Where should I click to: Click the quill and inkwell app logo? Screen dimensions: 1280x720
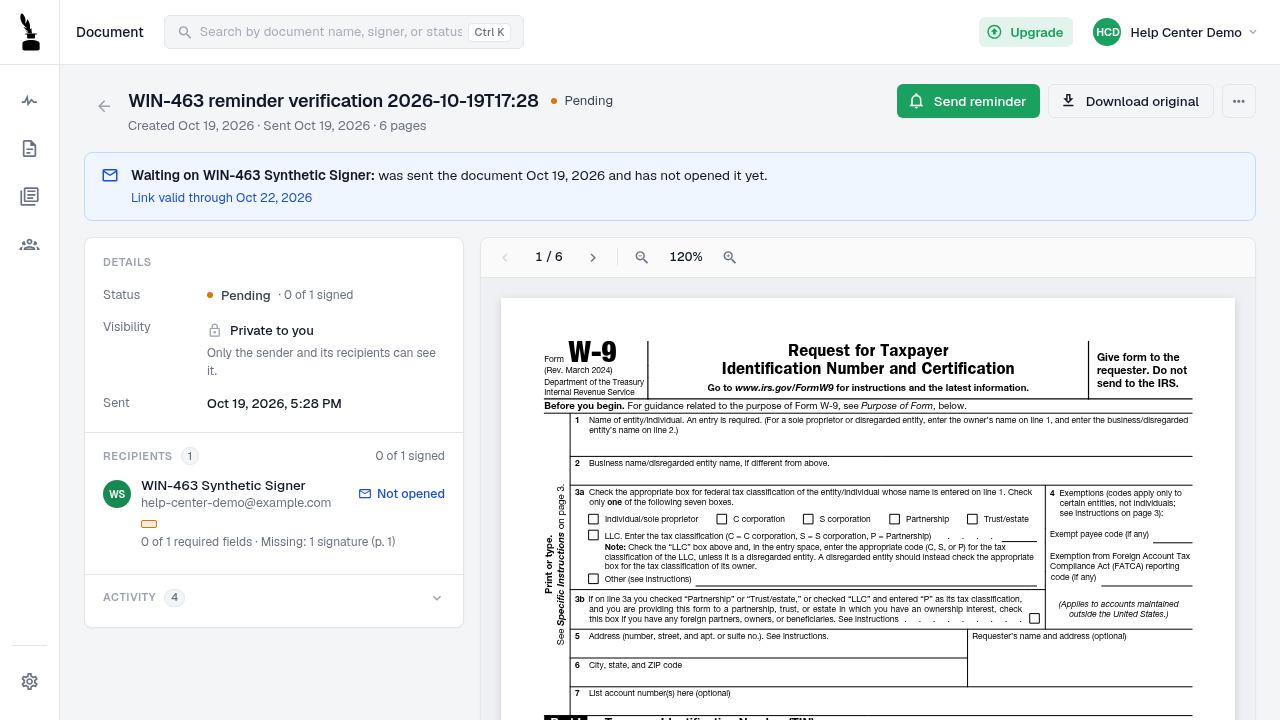30,32
